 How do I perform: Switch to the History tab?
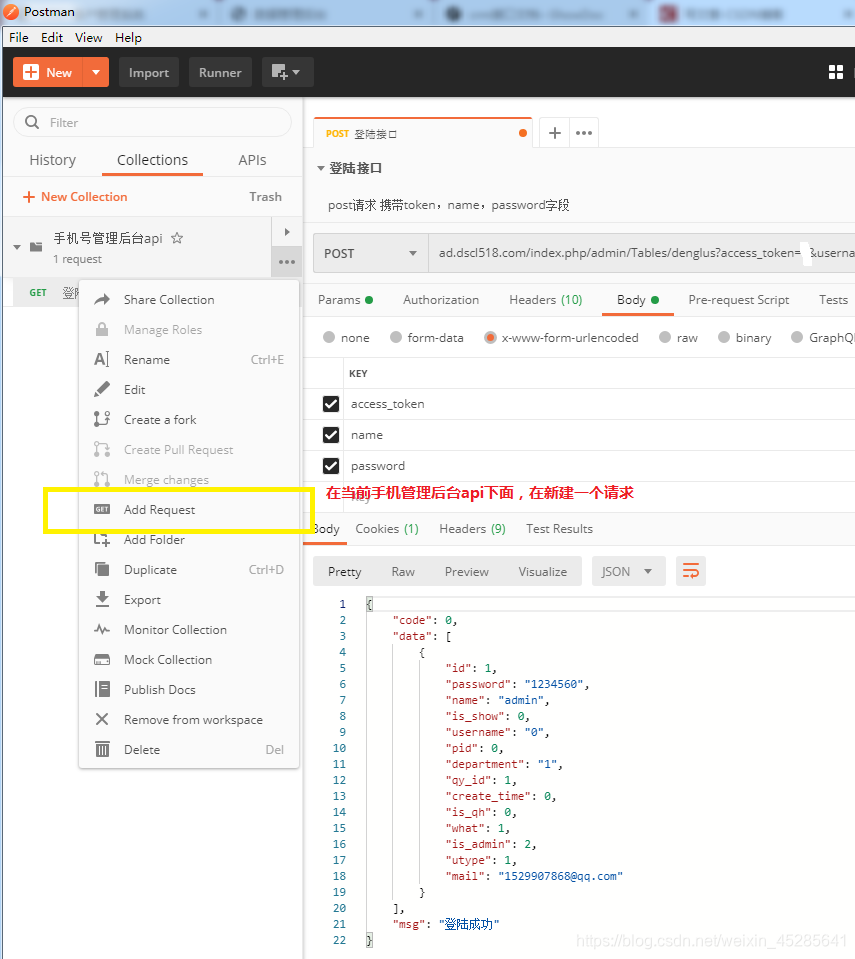[53, 160]
